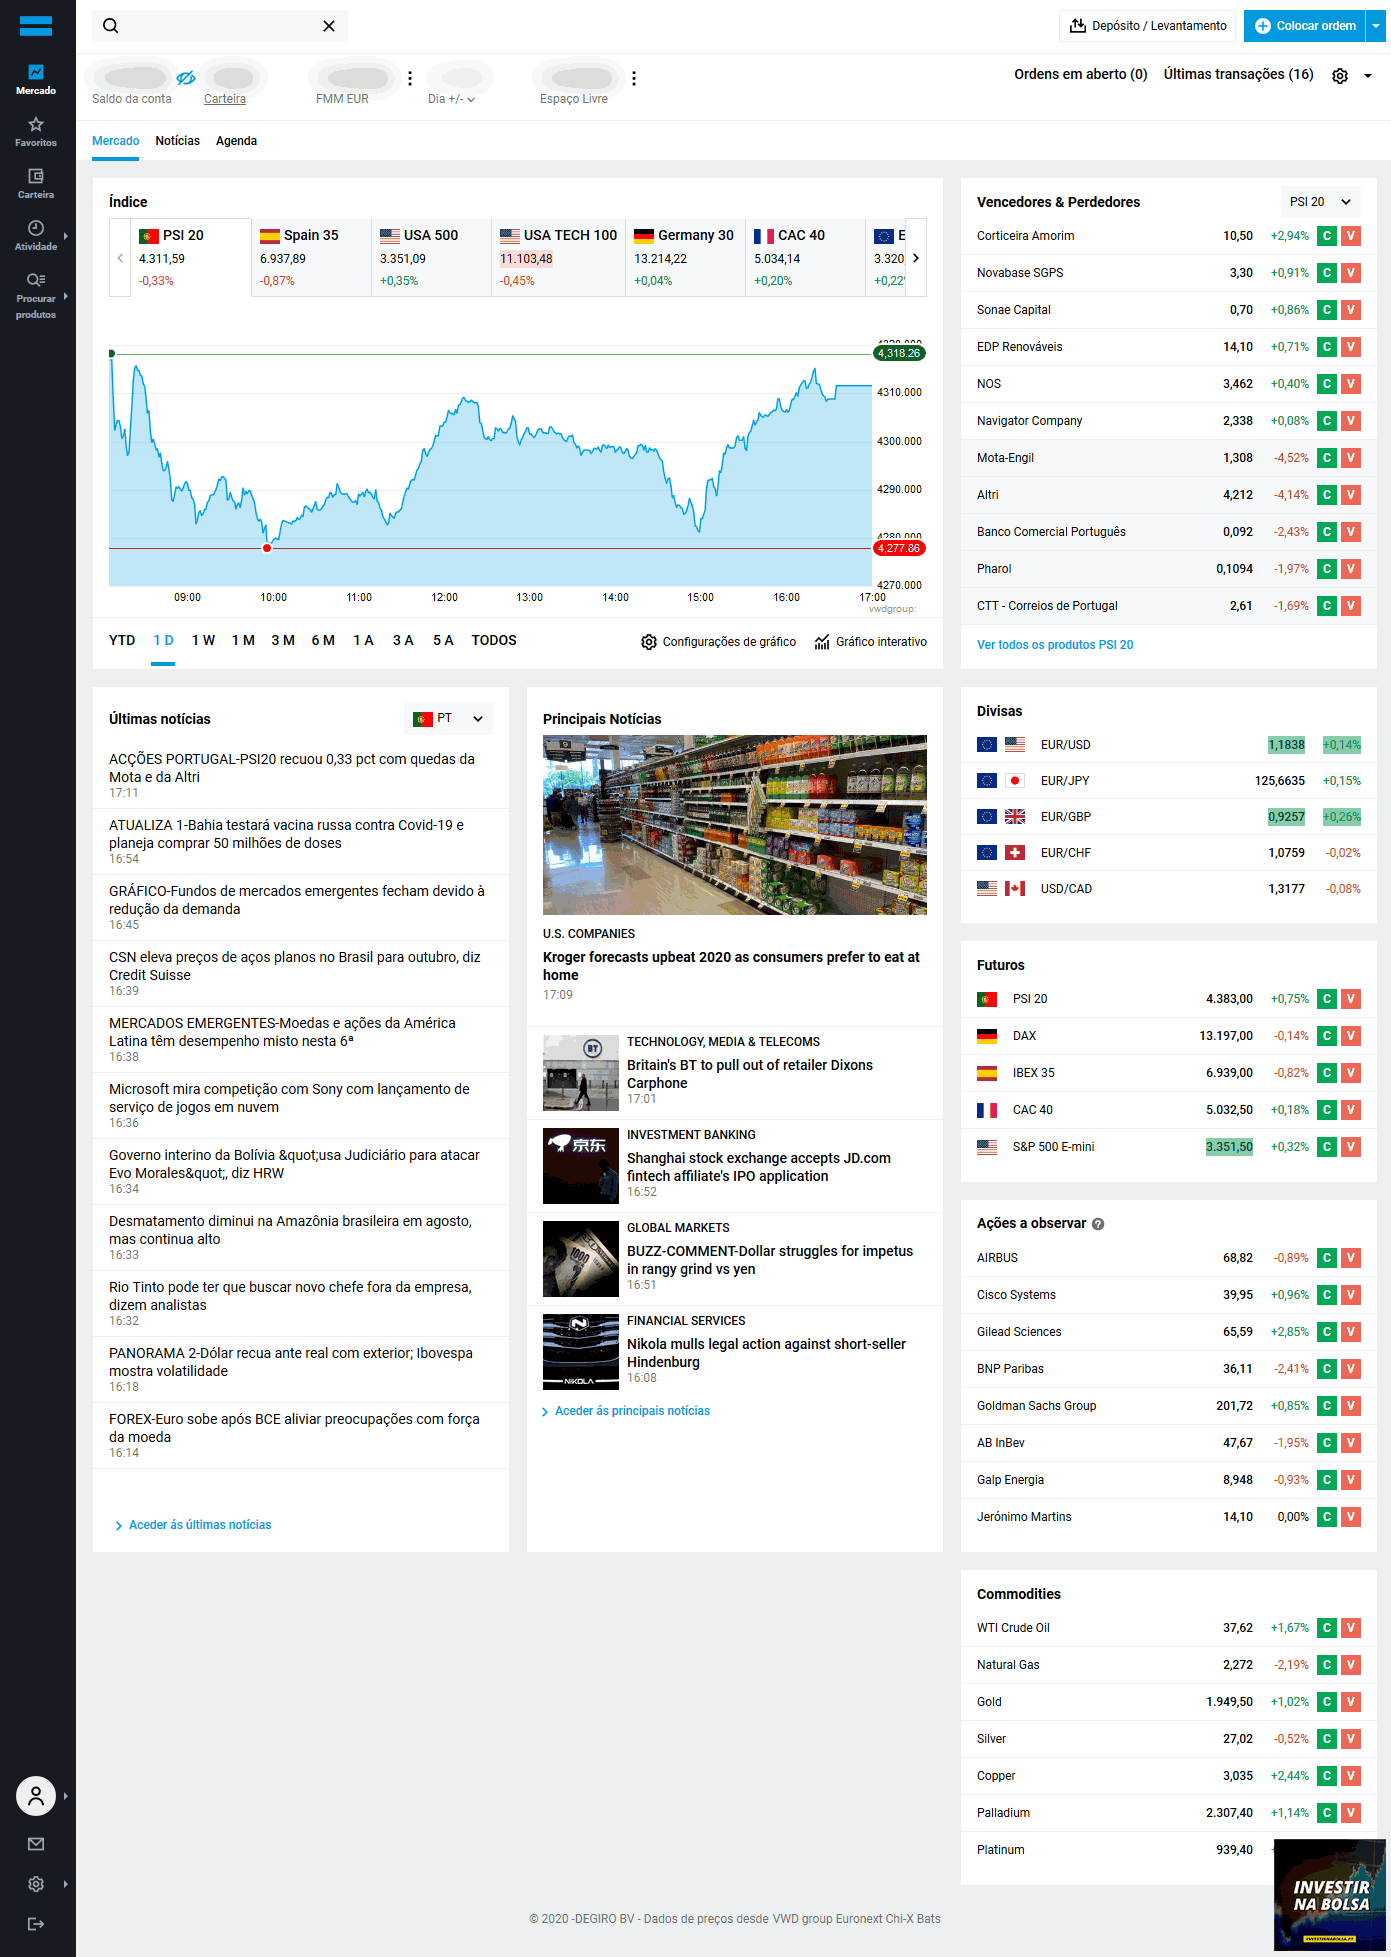Click buy C button for AIRBUS
1391x1957 pixels.
(1327, 1258)
